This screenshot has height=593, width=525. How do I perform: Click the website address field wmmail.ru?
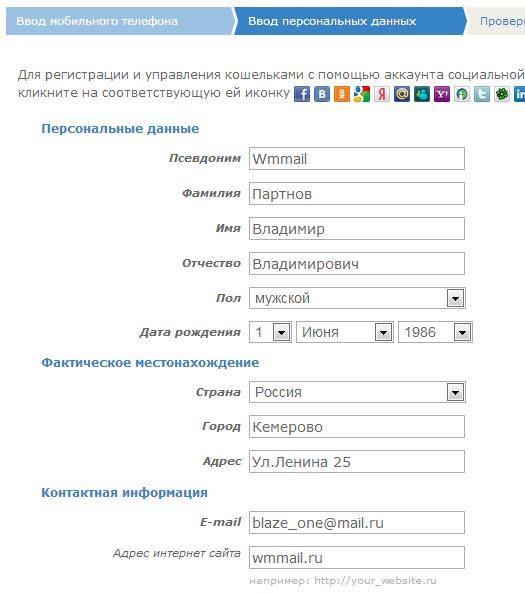357,557
